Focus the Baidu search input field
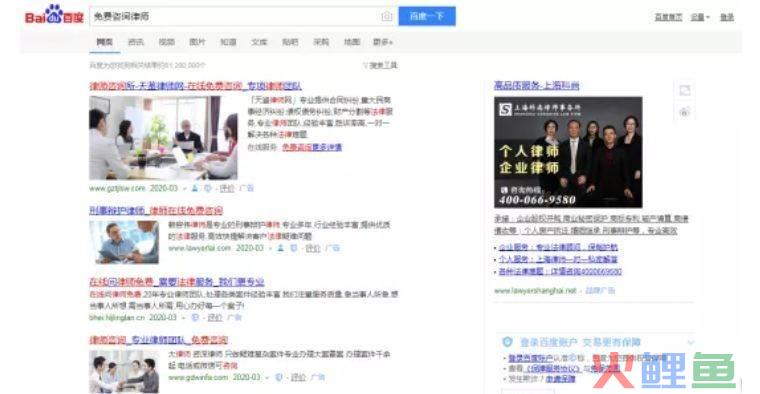 (235, 16)
